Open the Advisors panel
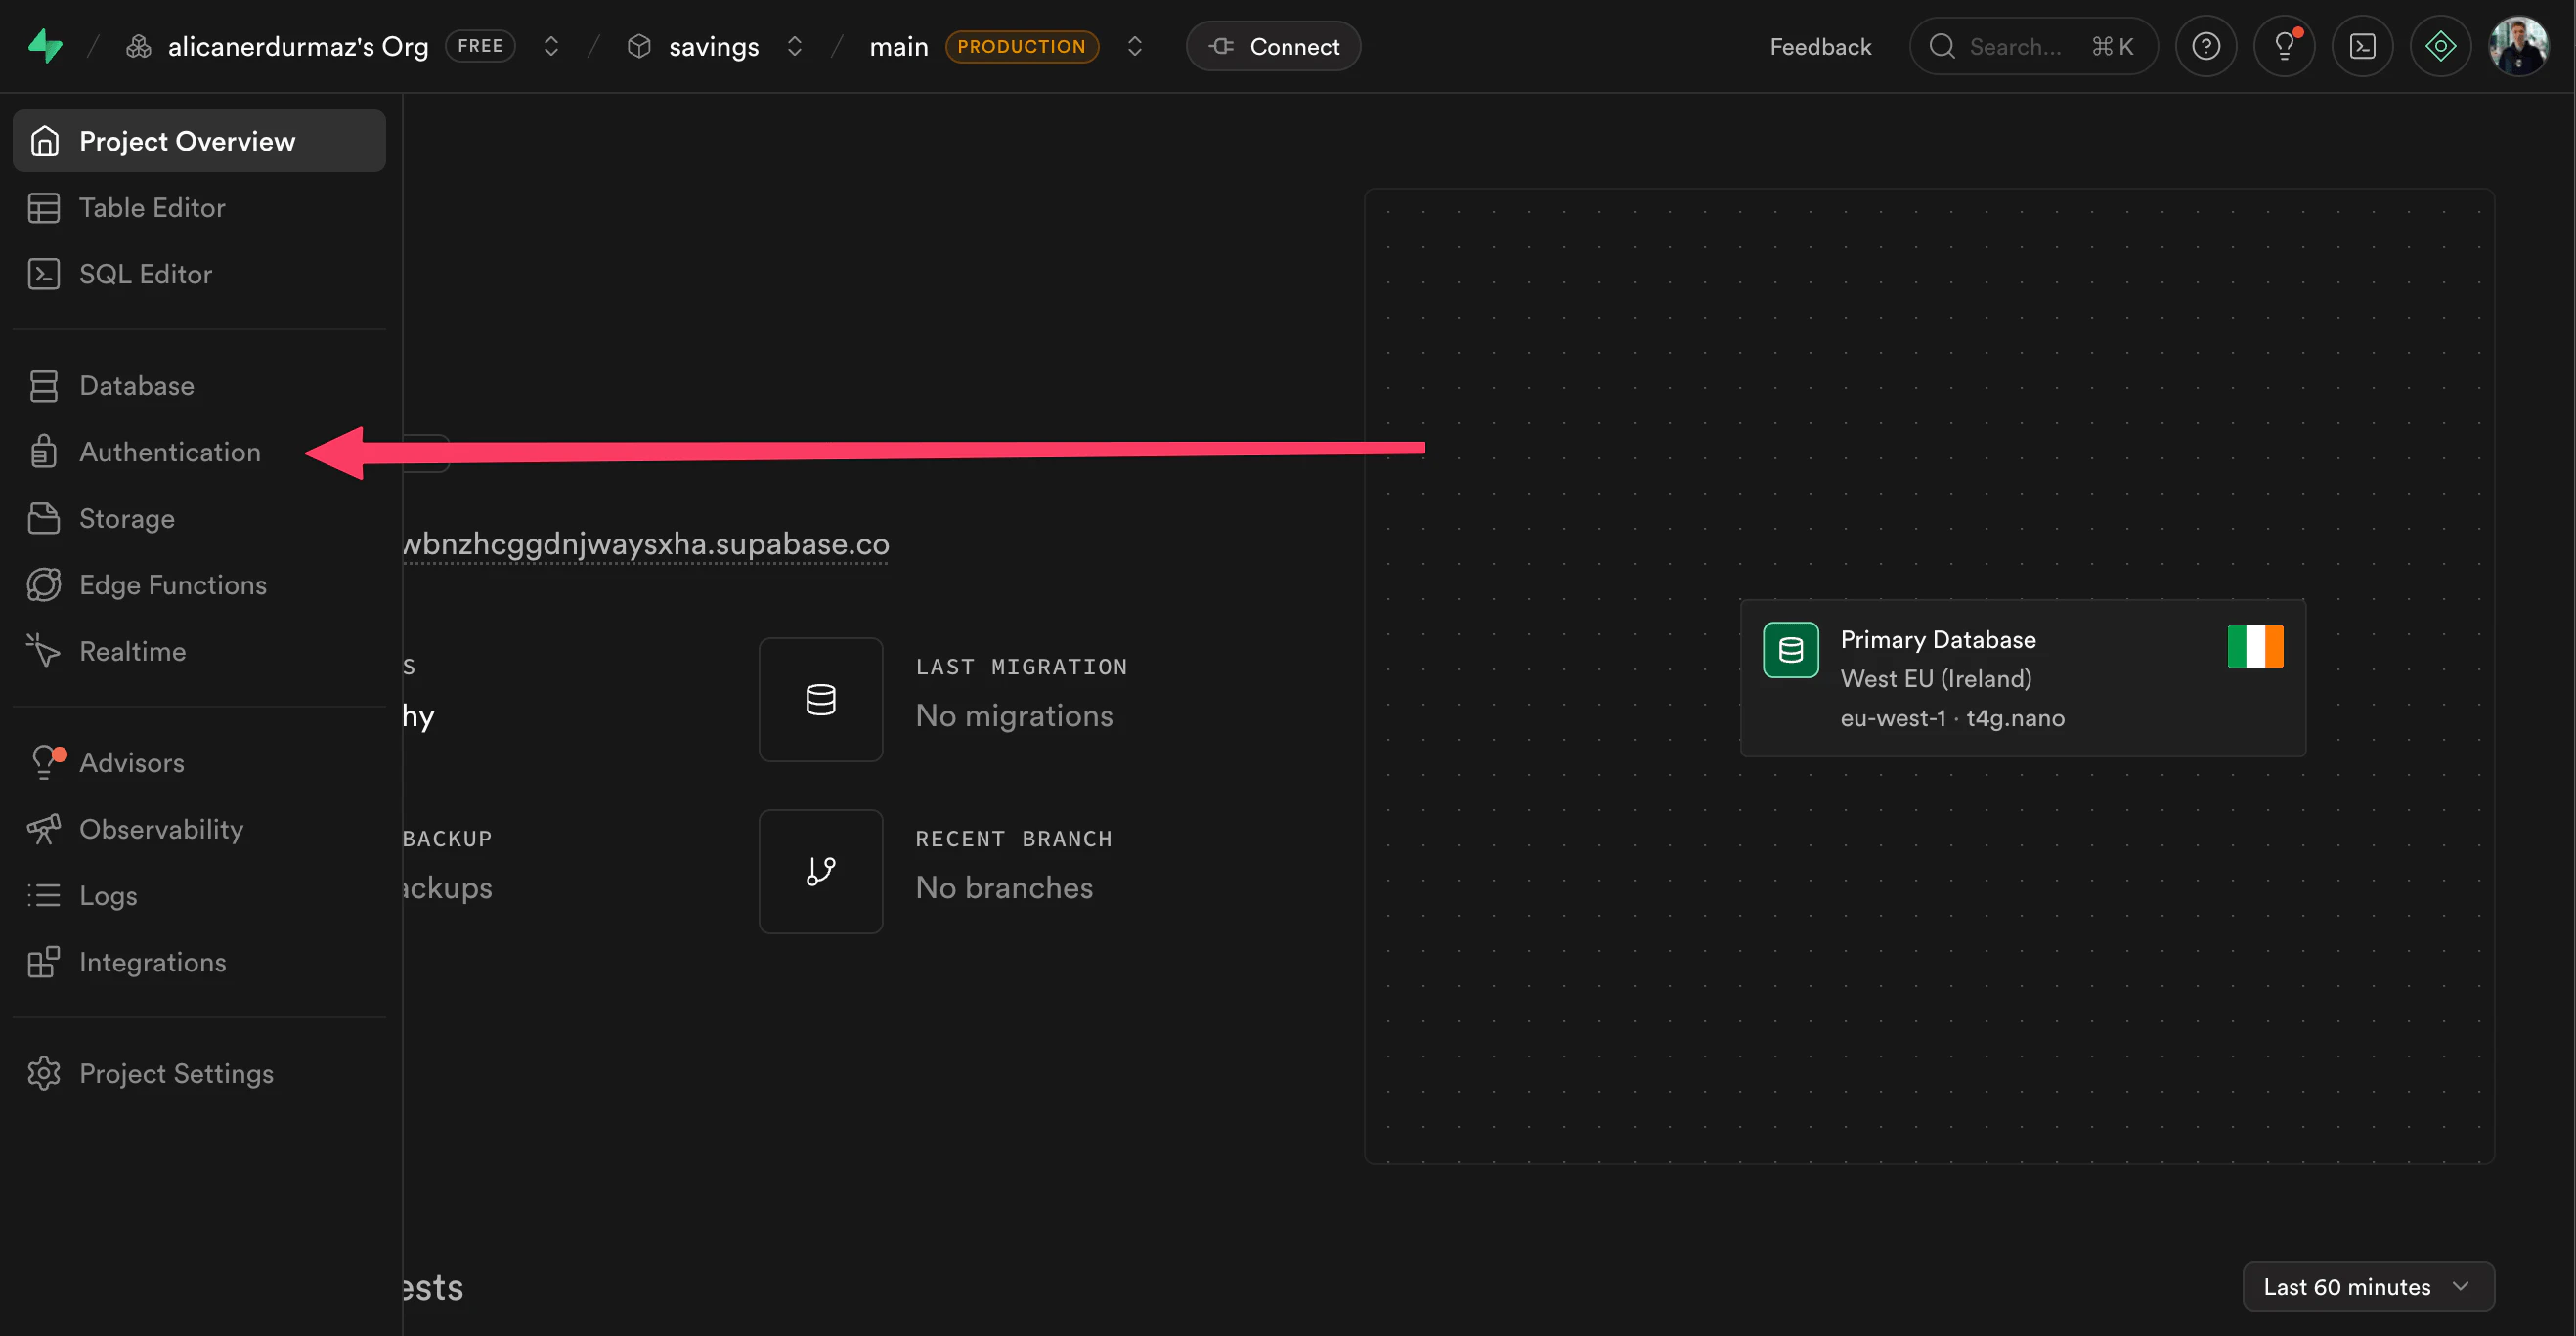This screenshot has width=2576, height=1336. point(131,762)
